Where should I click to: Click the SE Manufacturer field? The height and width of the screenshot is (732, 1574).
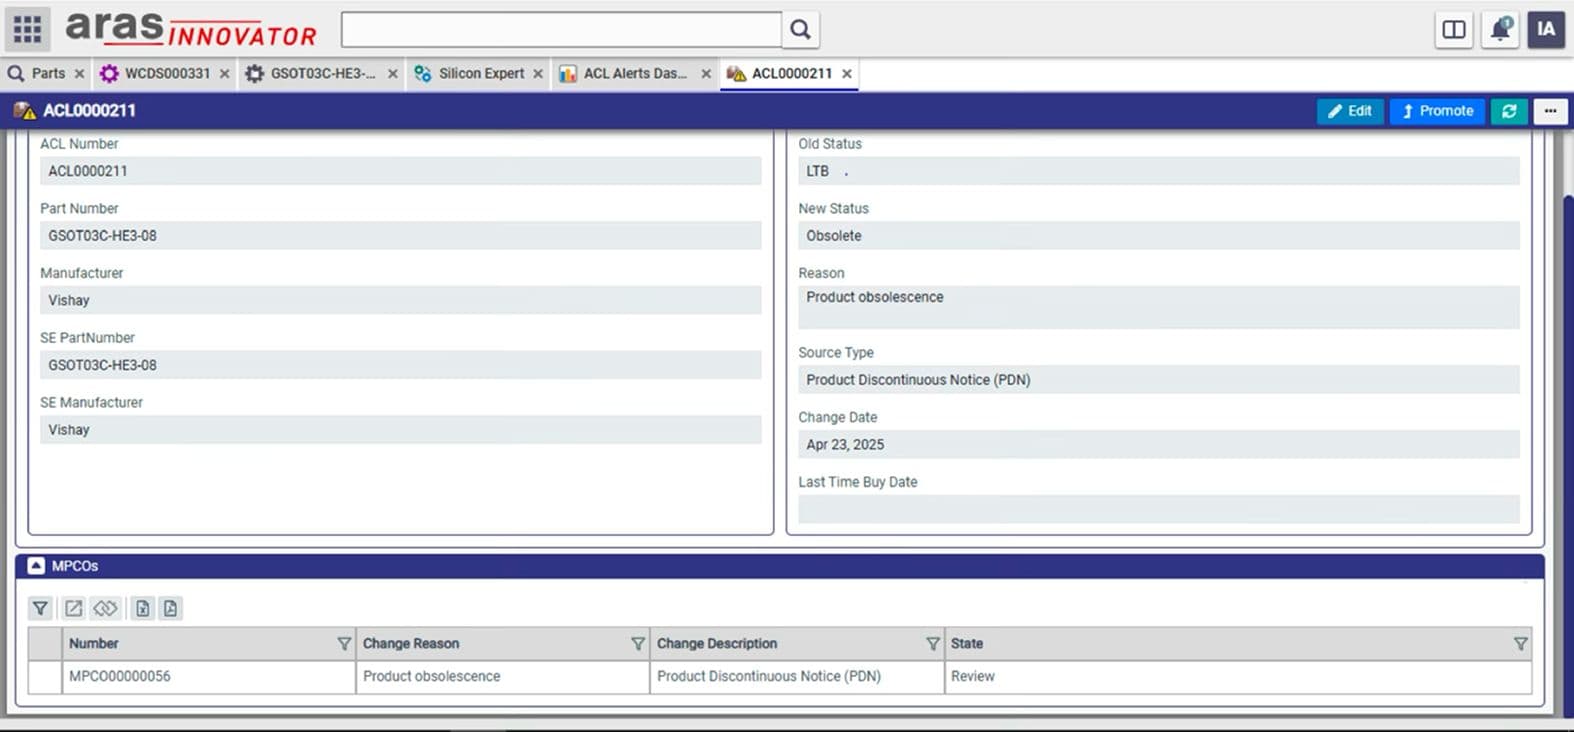(x=400, y=430)
